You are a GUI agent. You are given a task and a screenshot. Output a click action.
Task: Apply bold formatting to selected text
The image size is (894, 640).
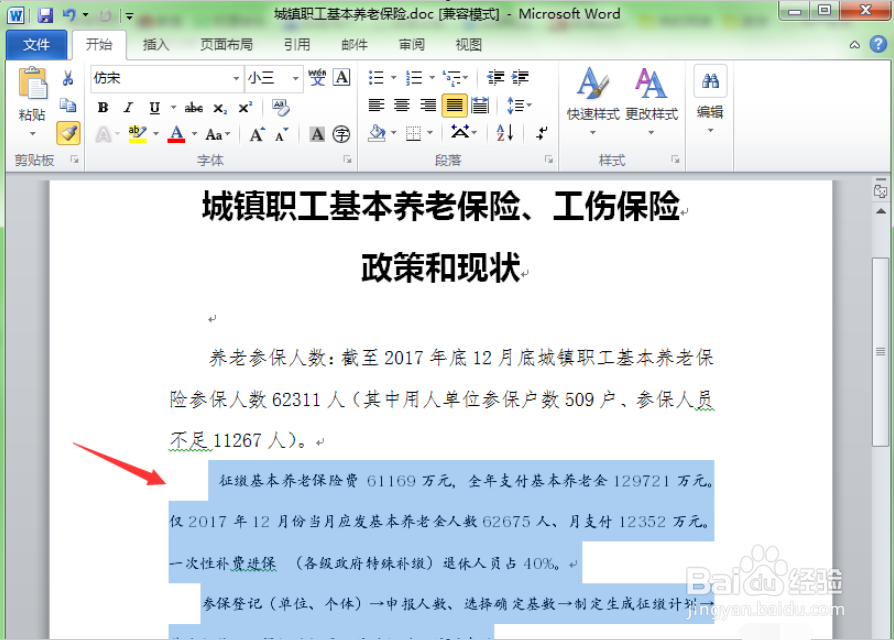(x=102, y=108)
